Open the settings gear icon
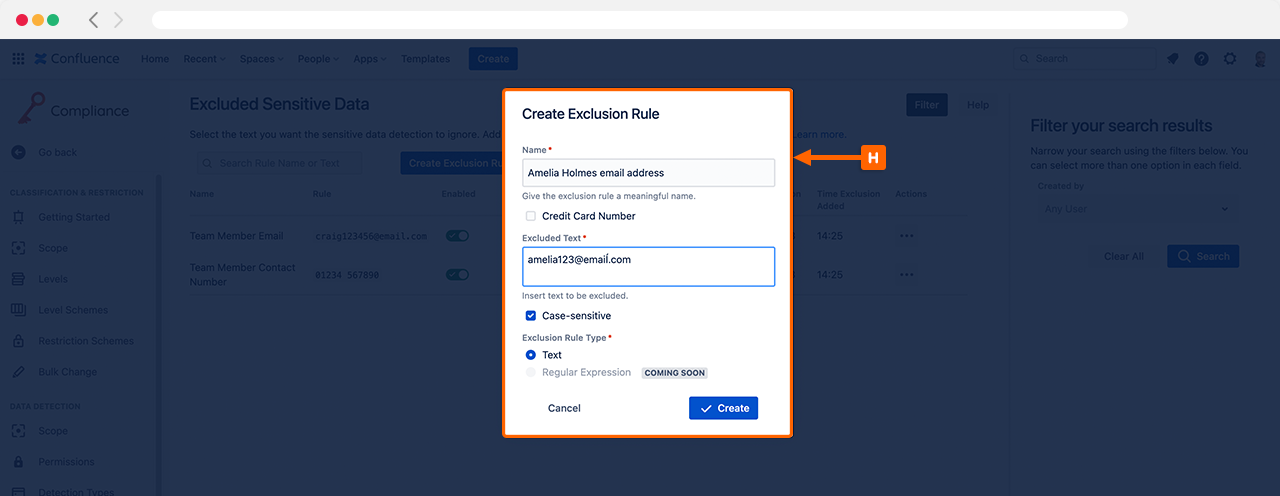This screenshot has height=496, width=1280. (x=1230, y=59)
